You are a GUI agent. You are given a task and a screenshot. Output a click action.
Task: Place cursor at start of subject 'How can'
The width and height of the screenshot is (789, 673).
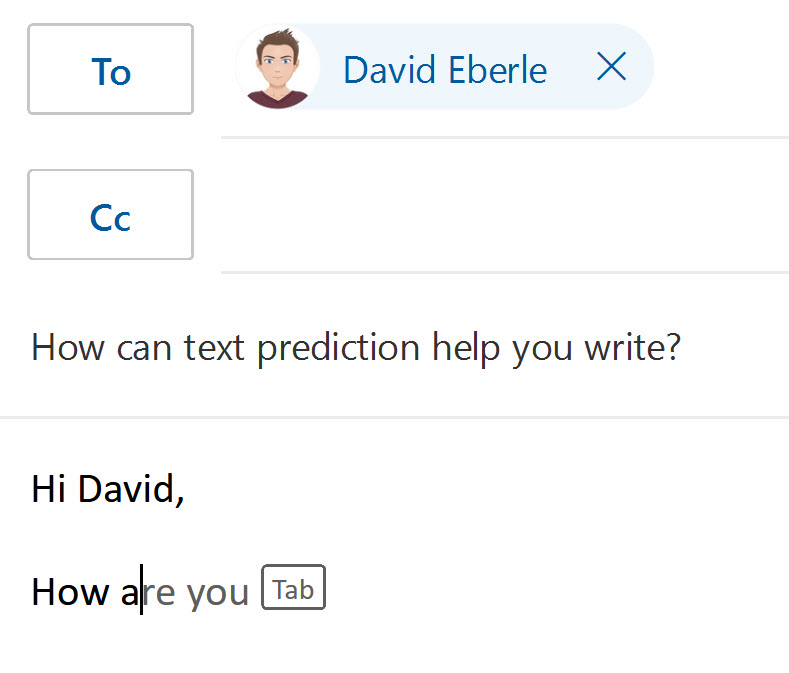click(33, 348)
